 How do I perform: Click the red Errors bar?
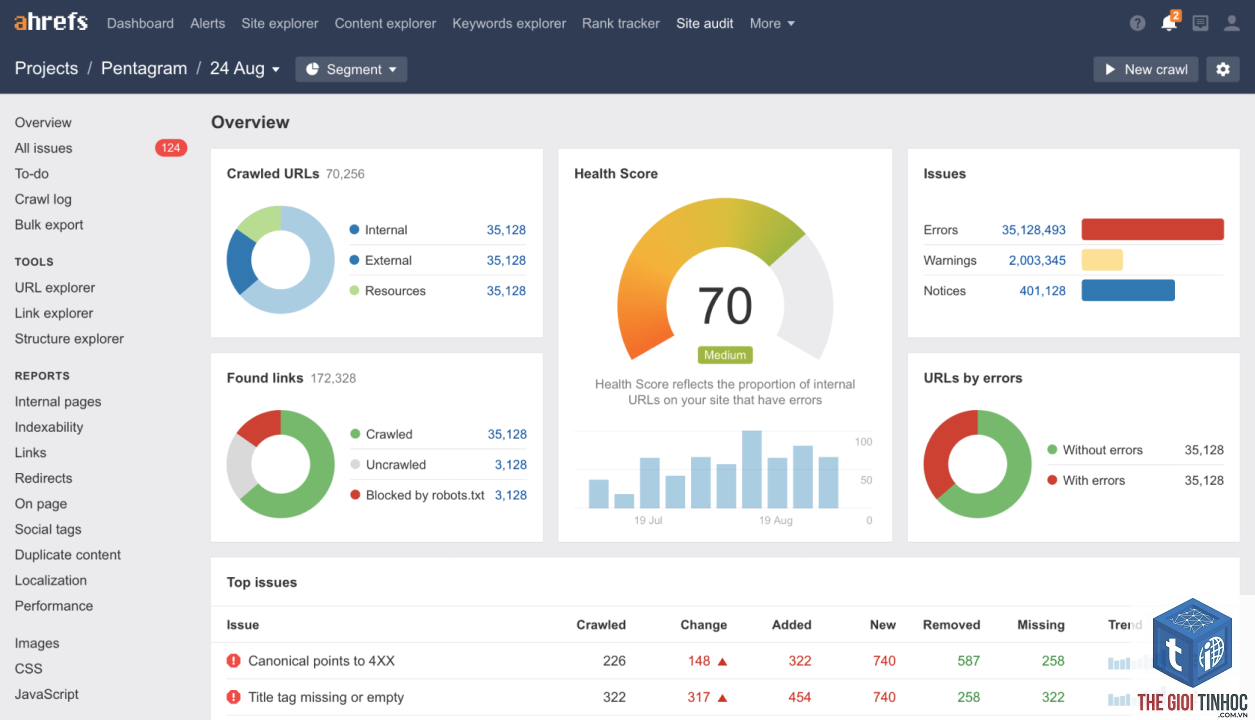point(1153,229)
